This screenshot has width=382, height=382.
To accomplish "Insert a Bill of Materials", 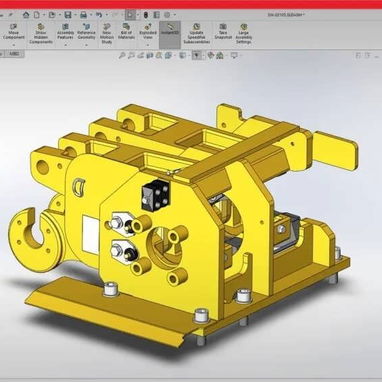I will point(126,32).
